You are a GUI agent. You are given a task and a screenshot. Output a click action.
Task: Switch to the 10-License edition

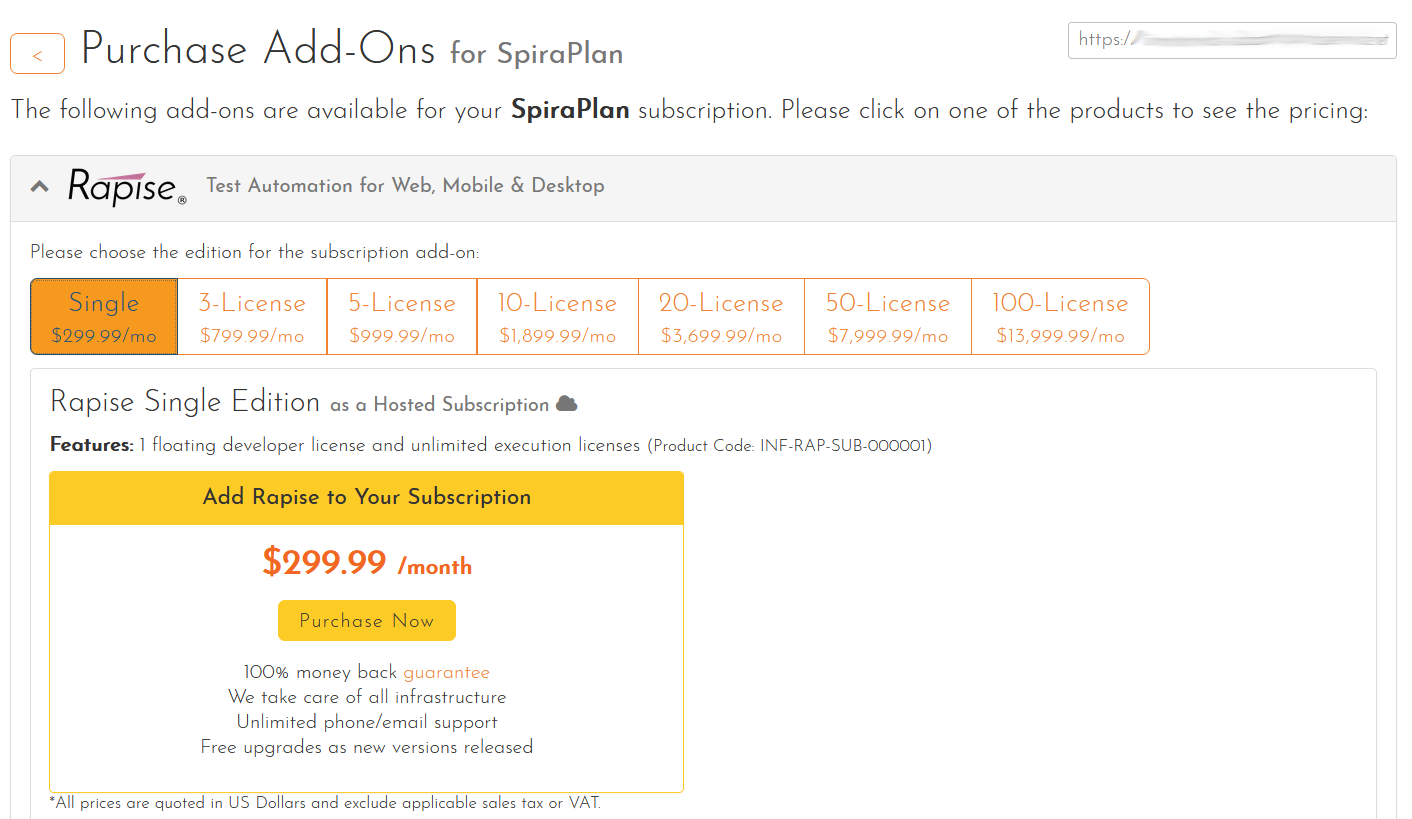pos(558,316)
